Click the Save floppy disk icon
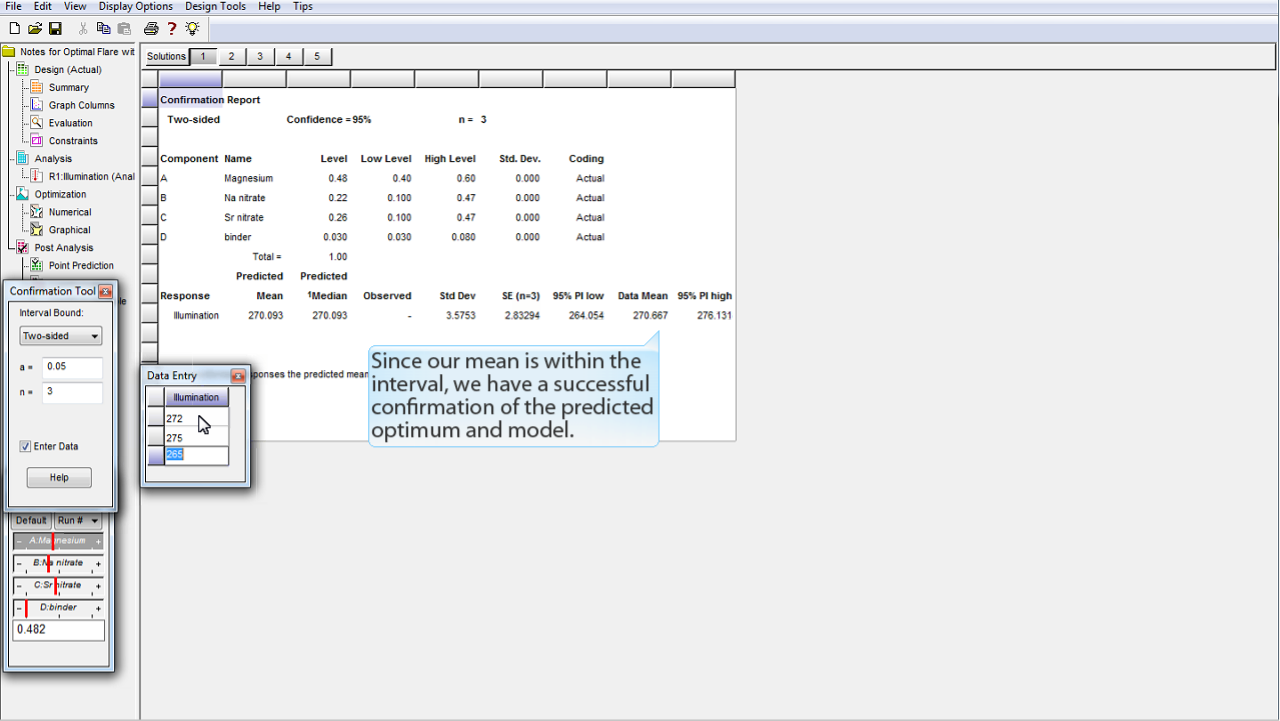This screenshot has height=721, width=1280. pos(55,28)
